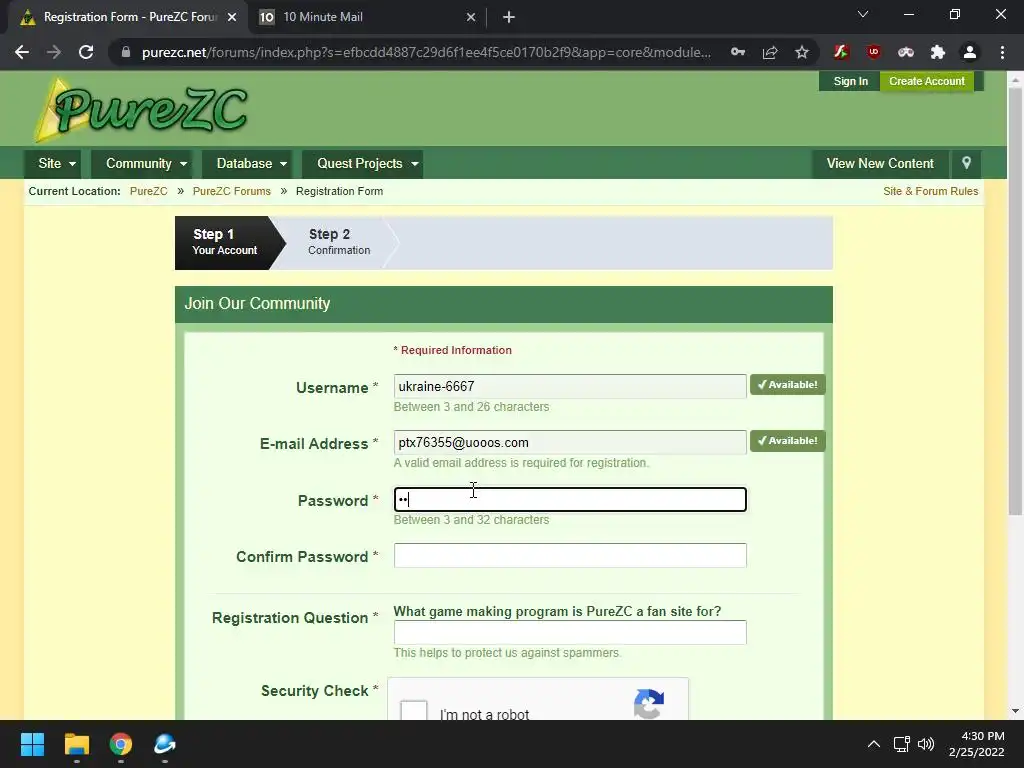
Task: Open the Extensions puzzle menu
Action: pyautogui.click(x=938, y=52)
